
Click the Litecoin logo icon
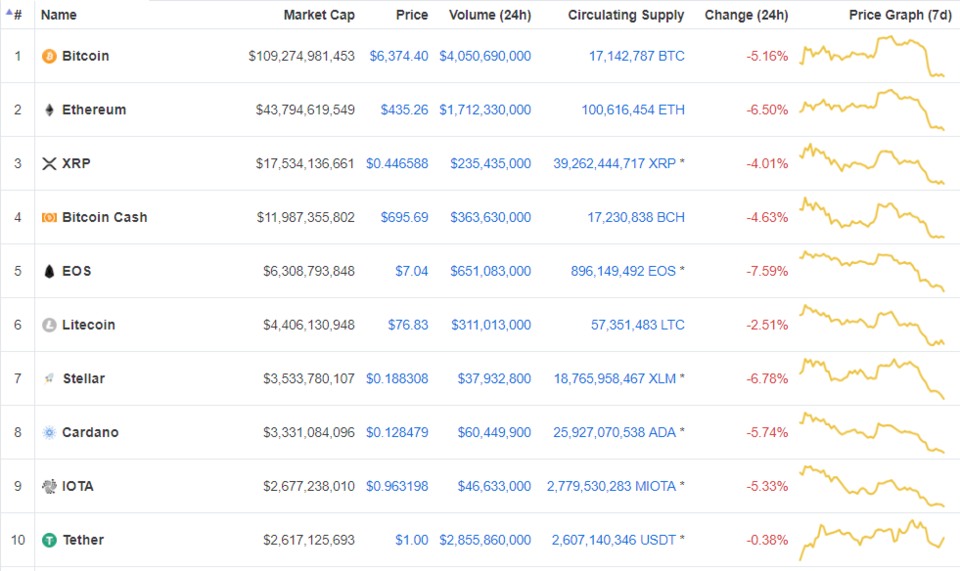pos(49,325)
